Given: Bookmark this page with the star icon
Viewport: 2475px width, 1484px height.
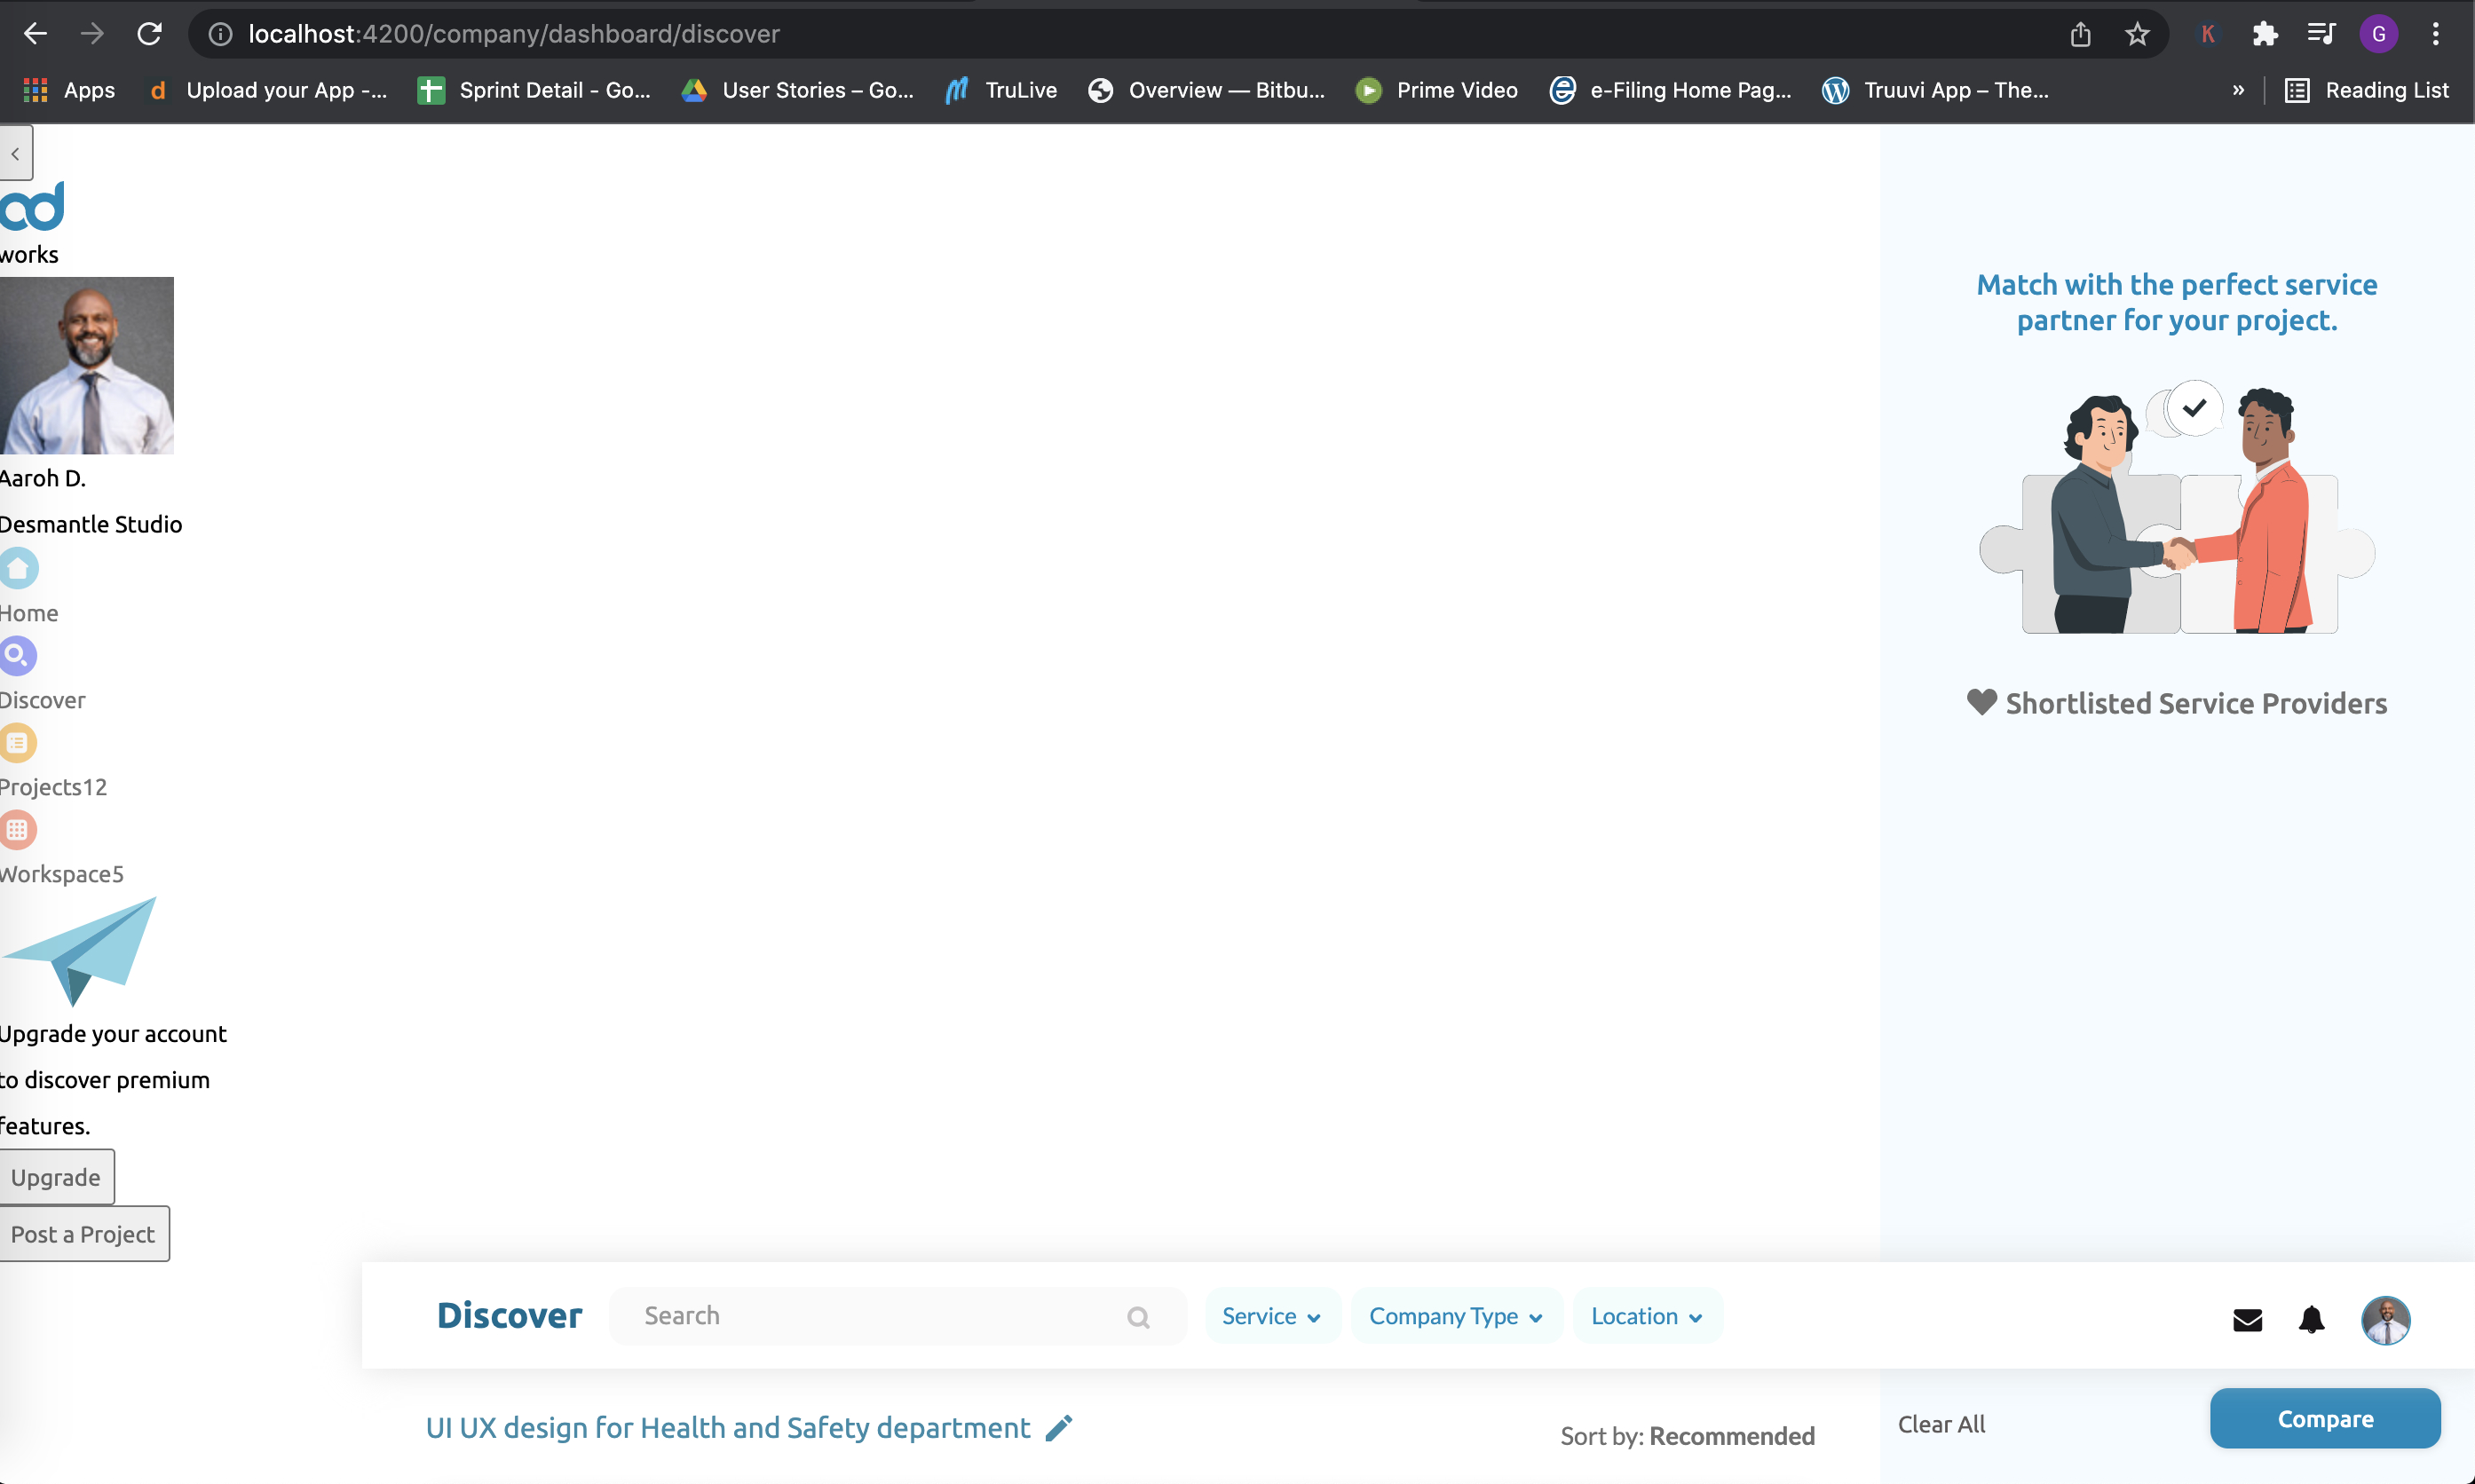Looking at the screenshot, I should pos(2137,34).
